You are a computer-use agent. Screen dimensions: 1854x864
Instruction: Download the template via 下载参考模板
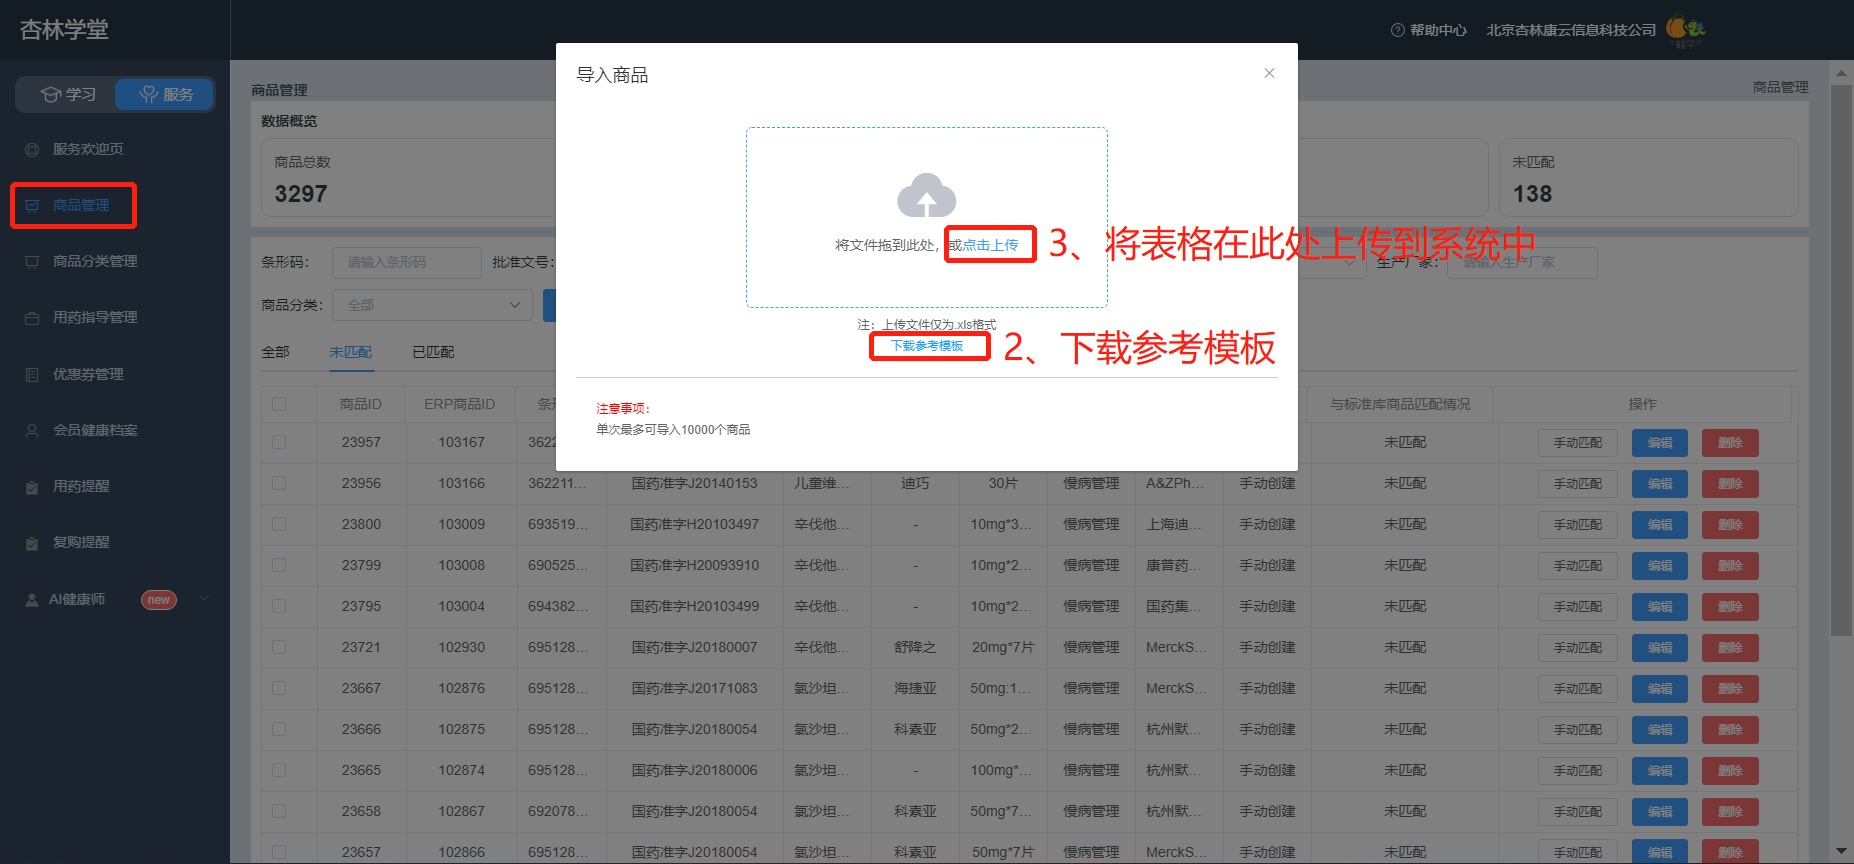point(927,346)
